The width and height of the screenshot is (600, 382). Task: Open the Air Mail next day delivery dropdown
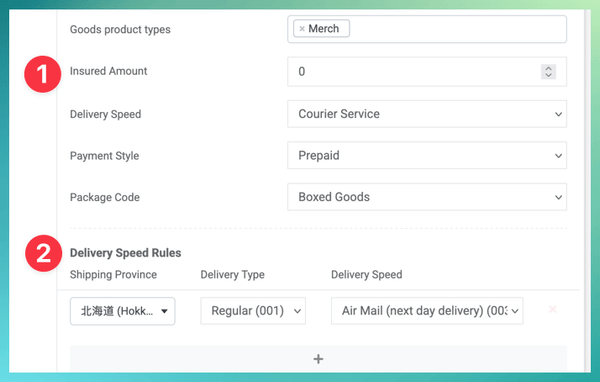427,311
